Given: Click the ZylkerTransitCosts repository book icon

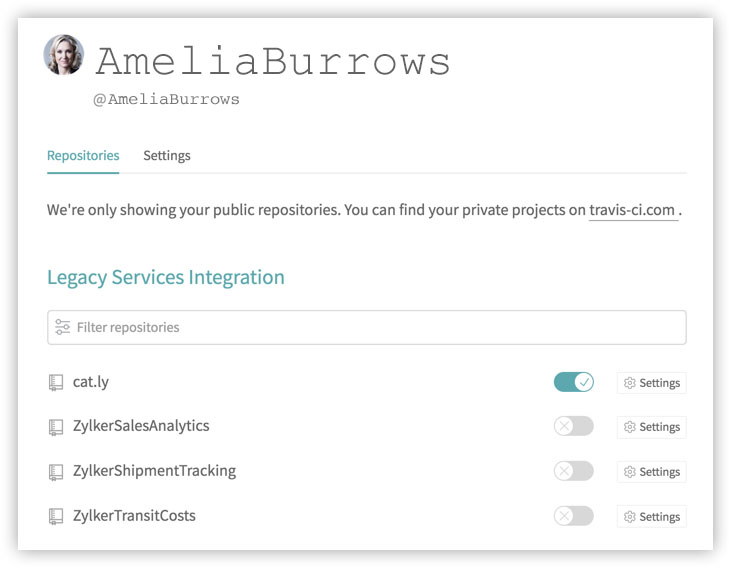Looking at the screenshot, I should tap(56, 516).
